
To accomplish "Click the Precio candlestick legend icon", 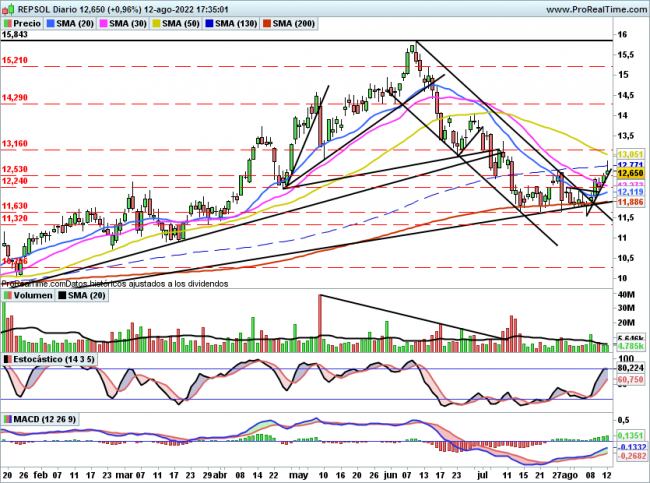I will coord(9,20).
